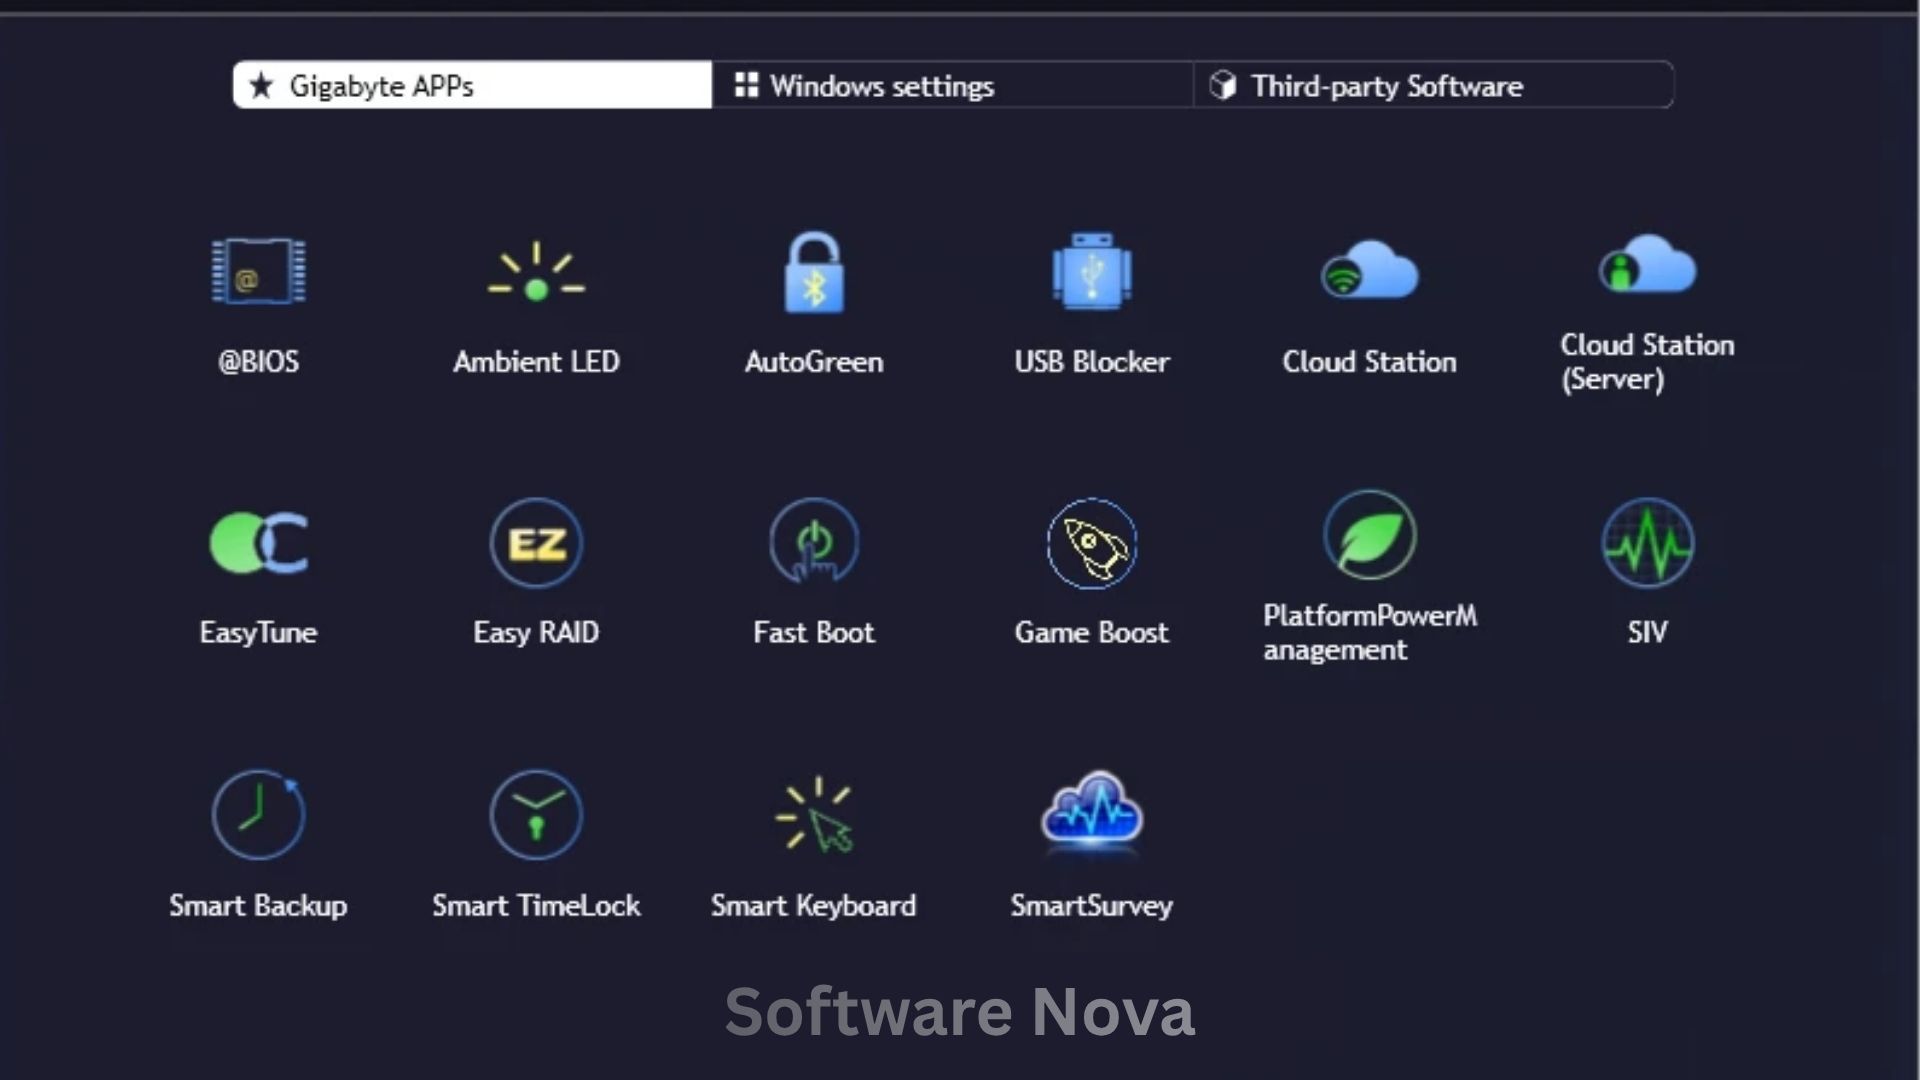Open Cloud Station wifi cloud icon
1920x1080 pixels.
point(1369,269)
